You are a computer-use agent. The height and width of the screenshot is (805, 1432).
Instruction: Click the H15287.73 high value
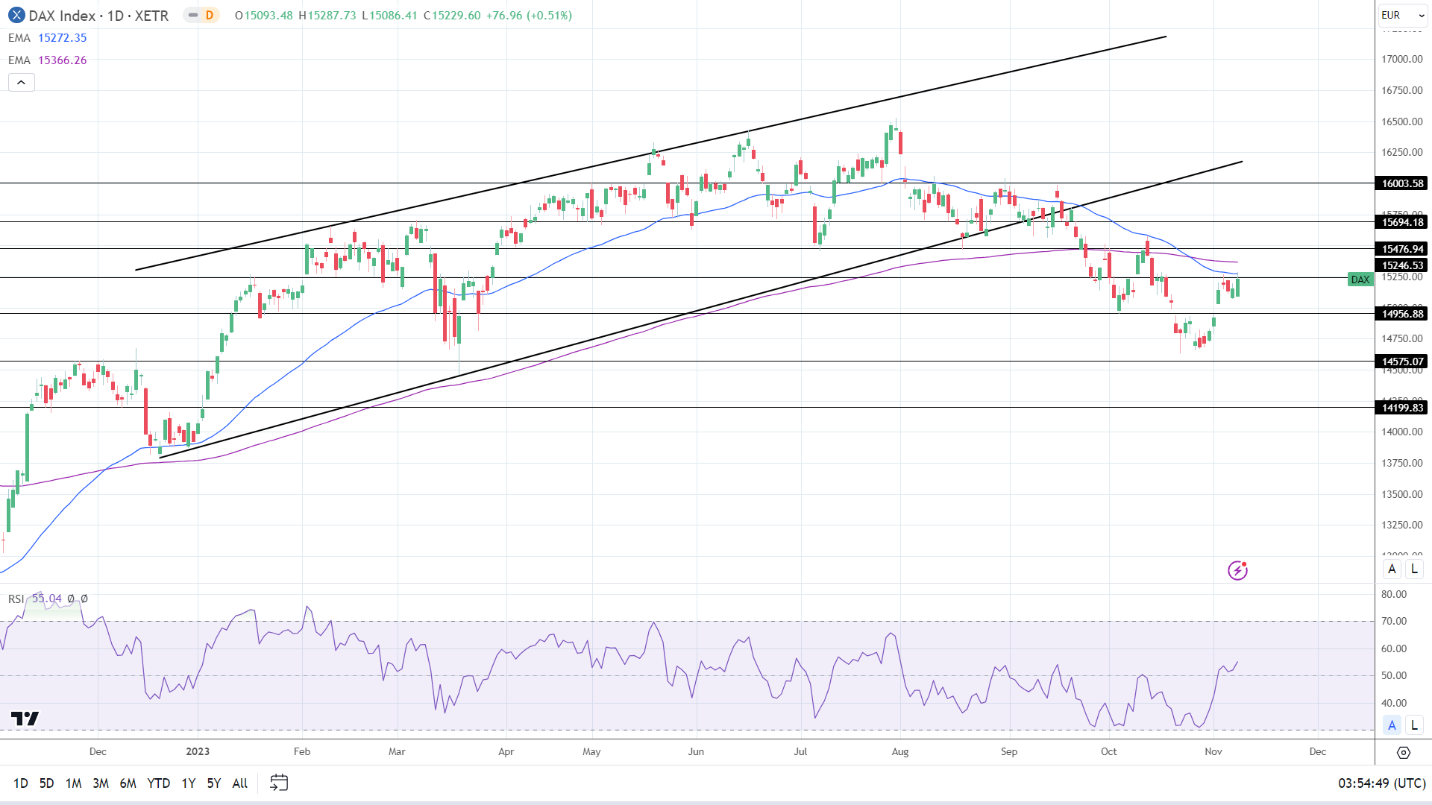tap(329, 15)
